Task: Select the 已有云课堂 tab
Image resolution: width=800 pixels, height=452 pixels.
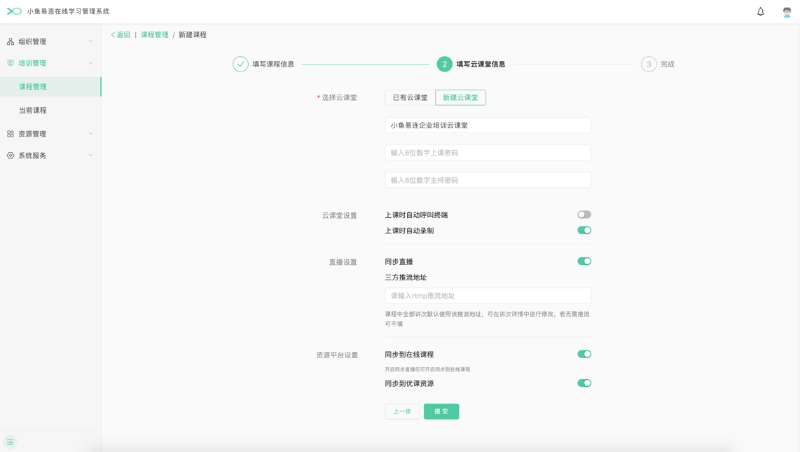Action: (410, 98)
